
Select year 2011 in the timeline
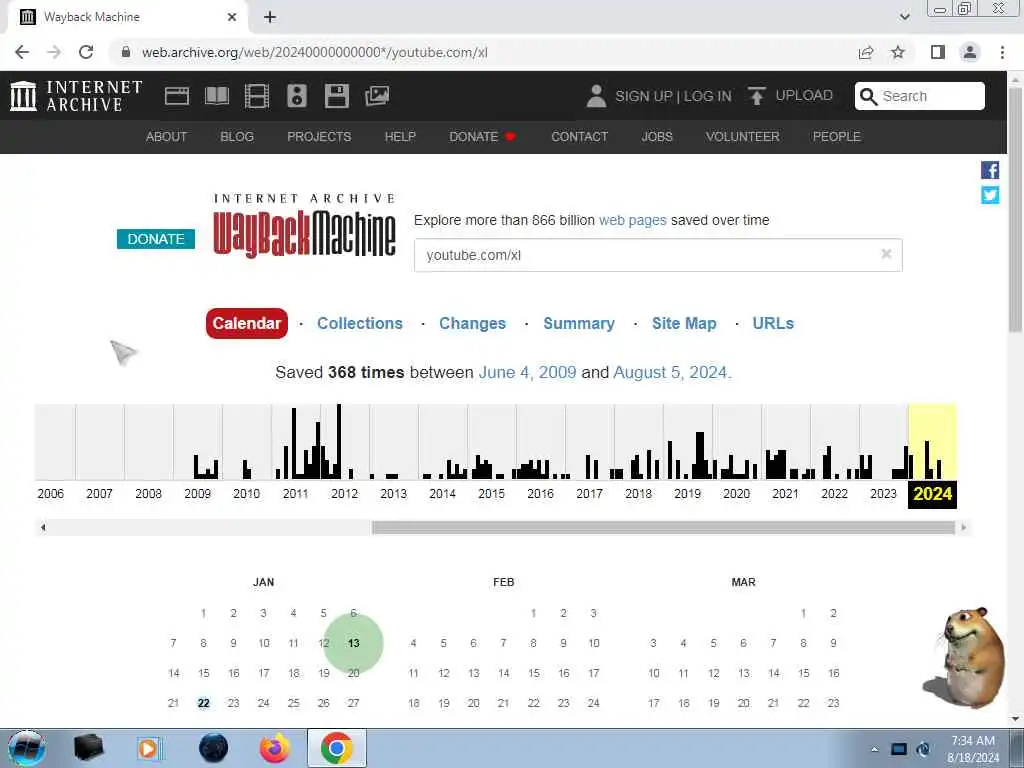pos(295,494)
